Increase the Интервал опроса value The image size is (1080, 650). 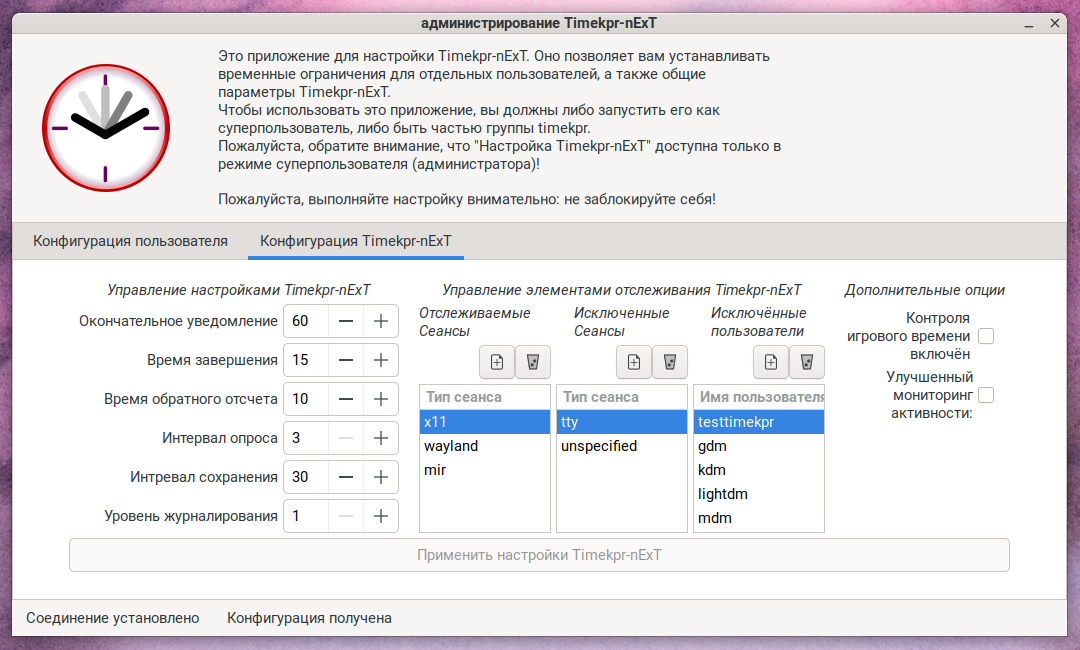[x=380, y=438]
